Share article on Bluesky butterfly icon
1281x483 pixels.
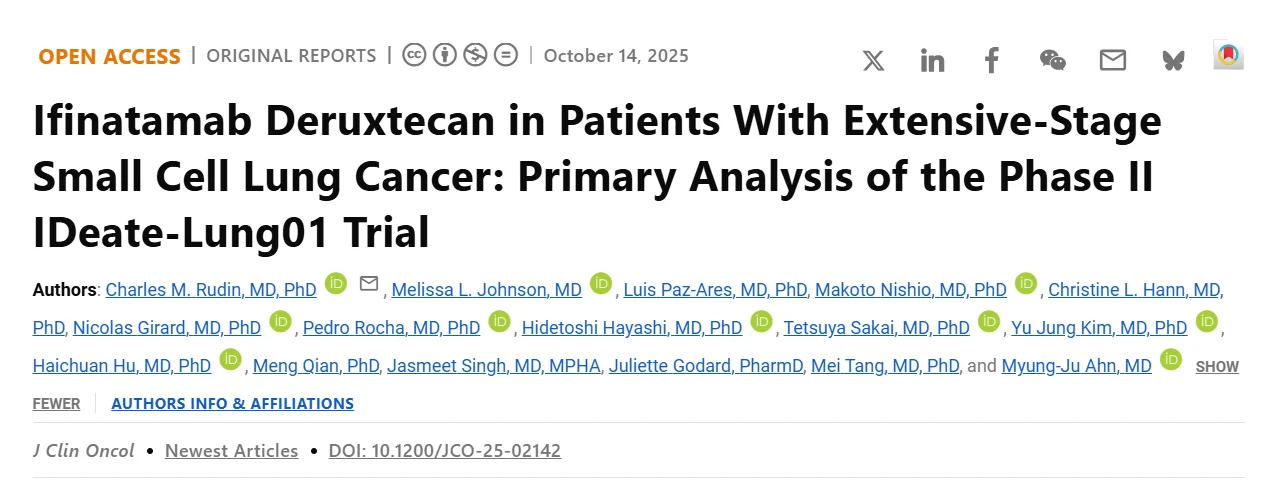click(x=1173, y=61)
